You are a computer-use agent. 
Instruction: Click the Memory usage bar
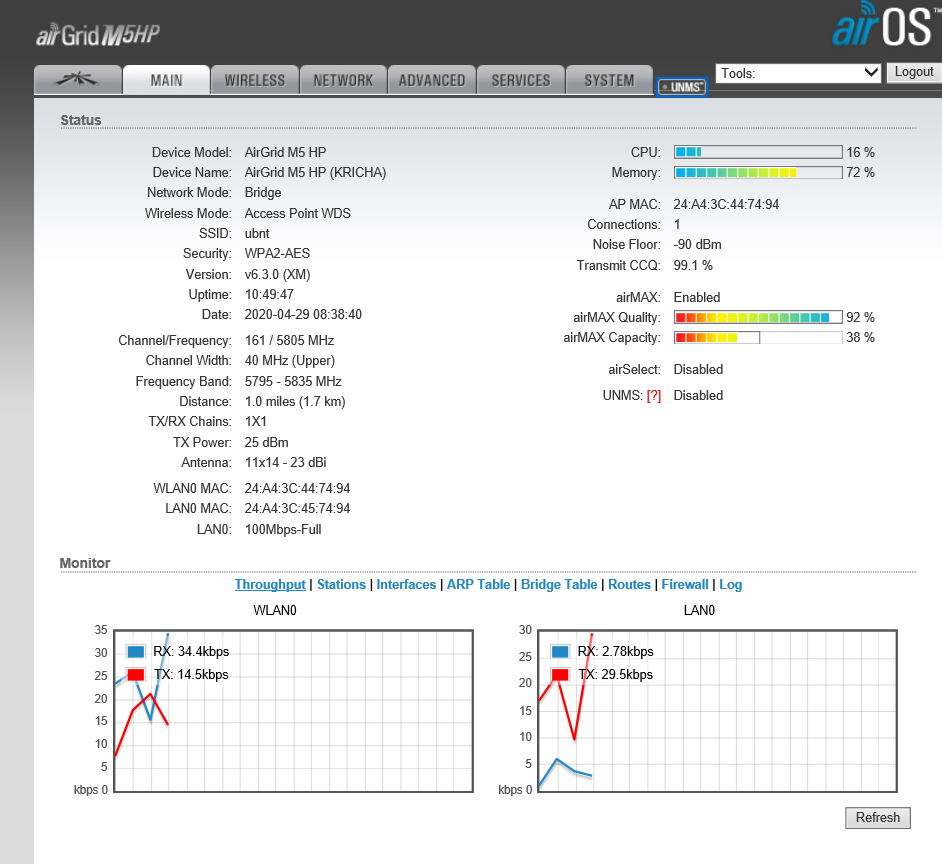click(758, 172)
